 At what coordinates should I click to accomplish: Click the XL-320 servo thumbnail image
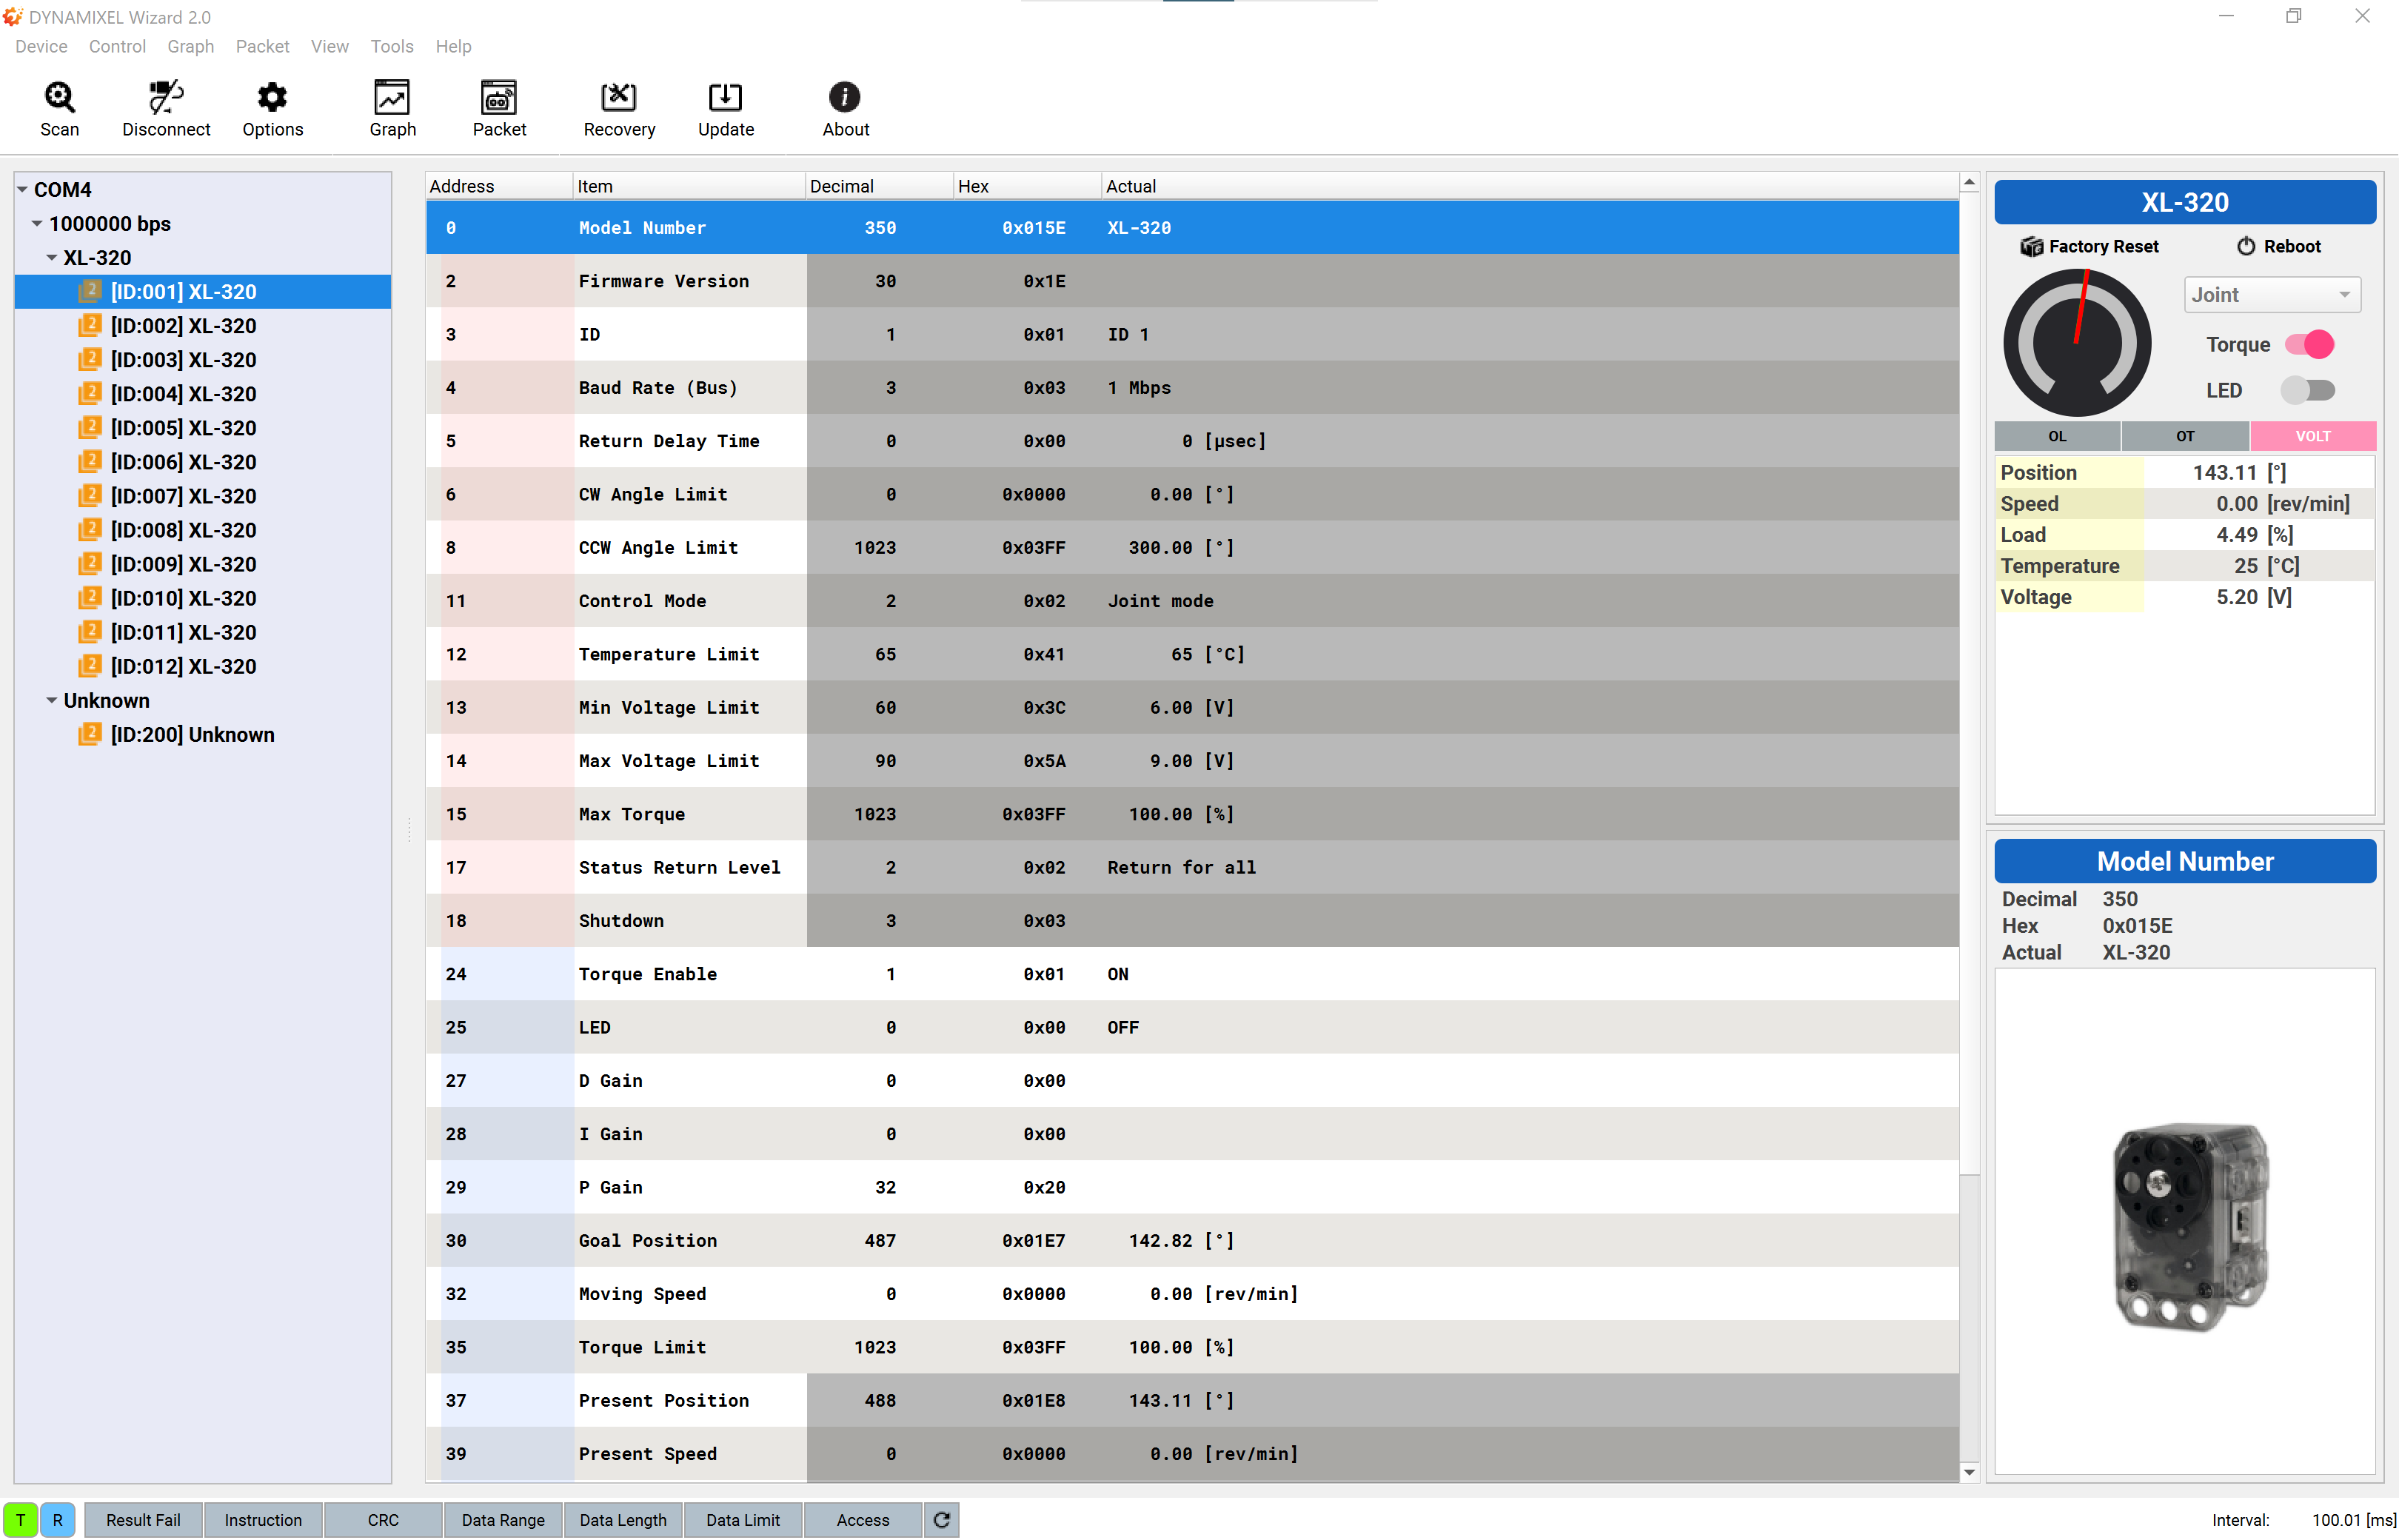tap(2190, 1226)
